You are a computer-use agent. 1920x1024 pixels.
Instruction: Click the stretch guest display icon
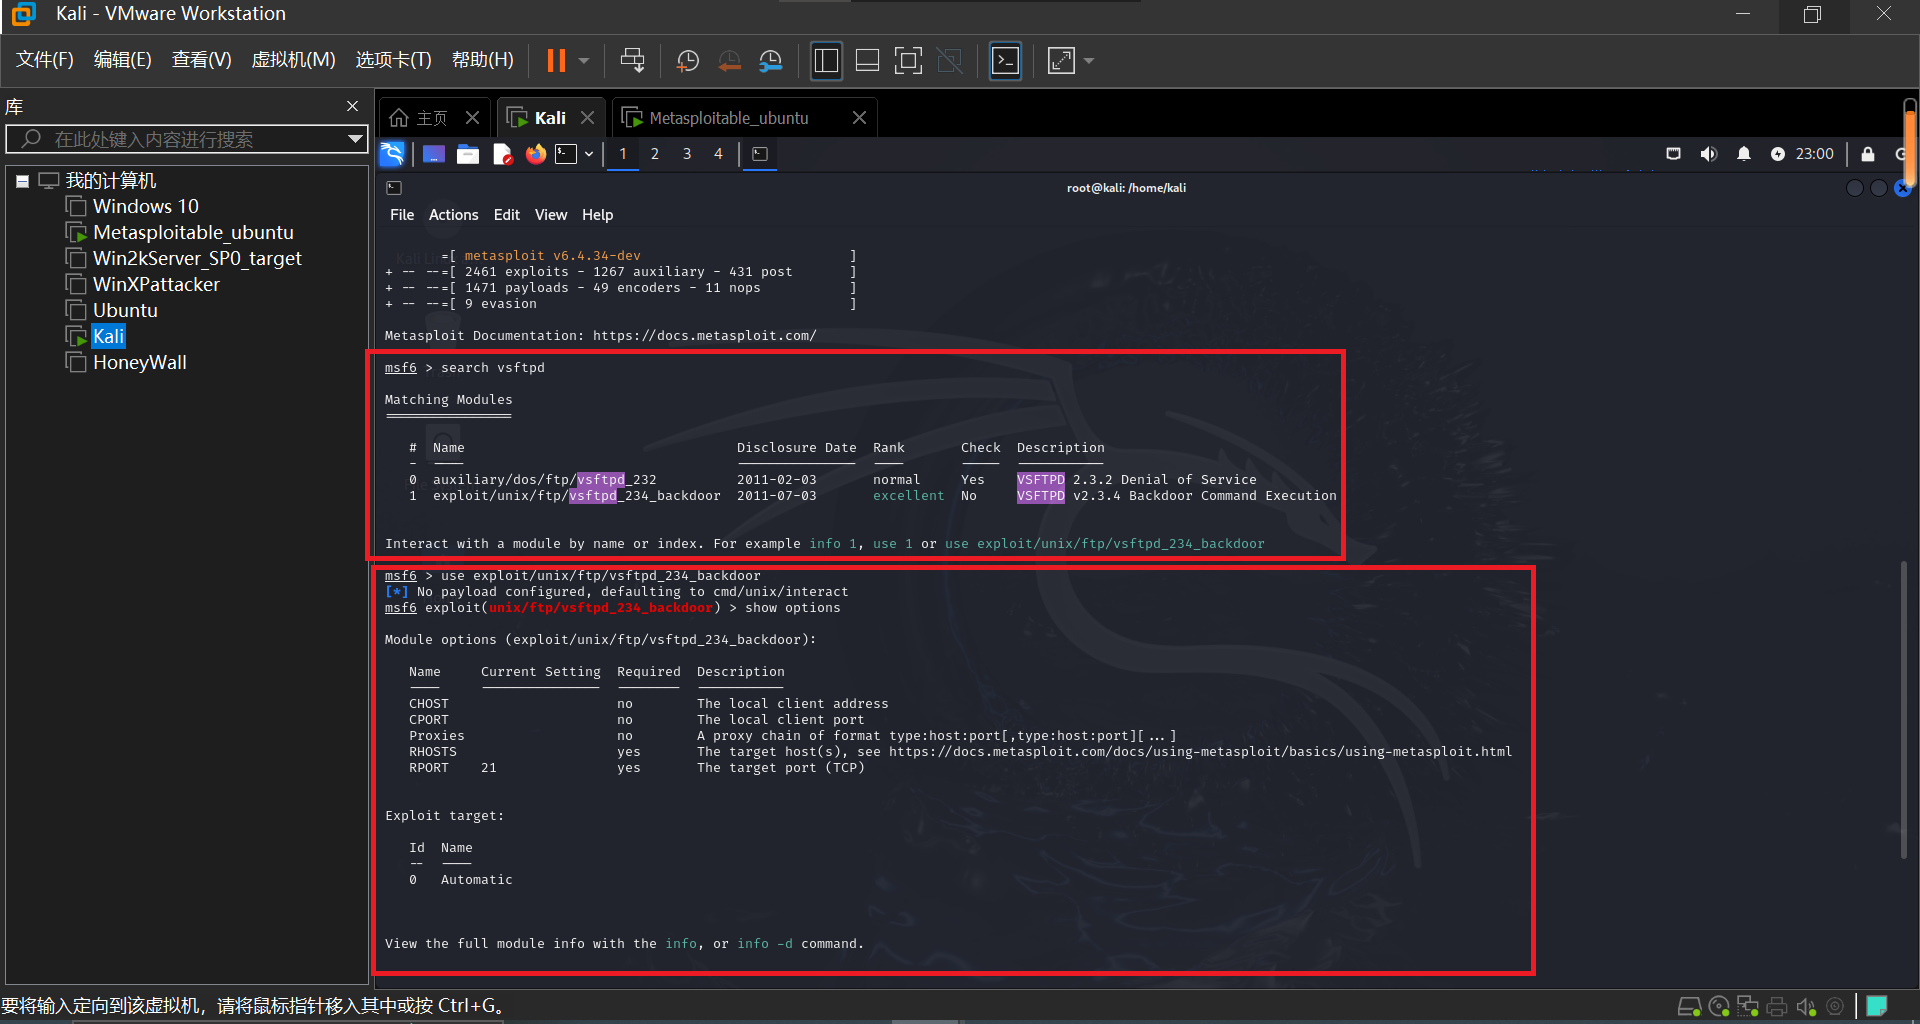click(1061, 61)
